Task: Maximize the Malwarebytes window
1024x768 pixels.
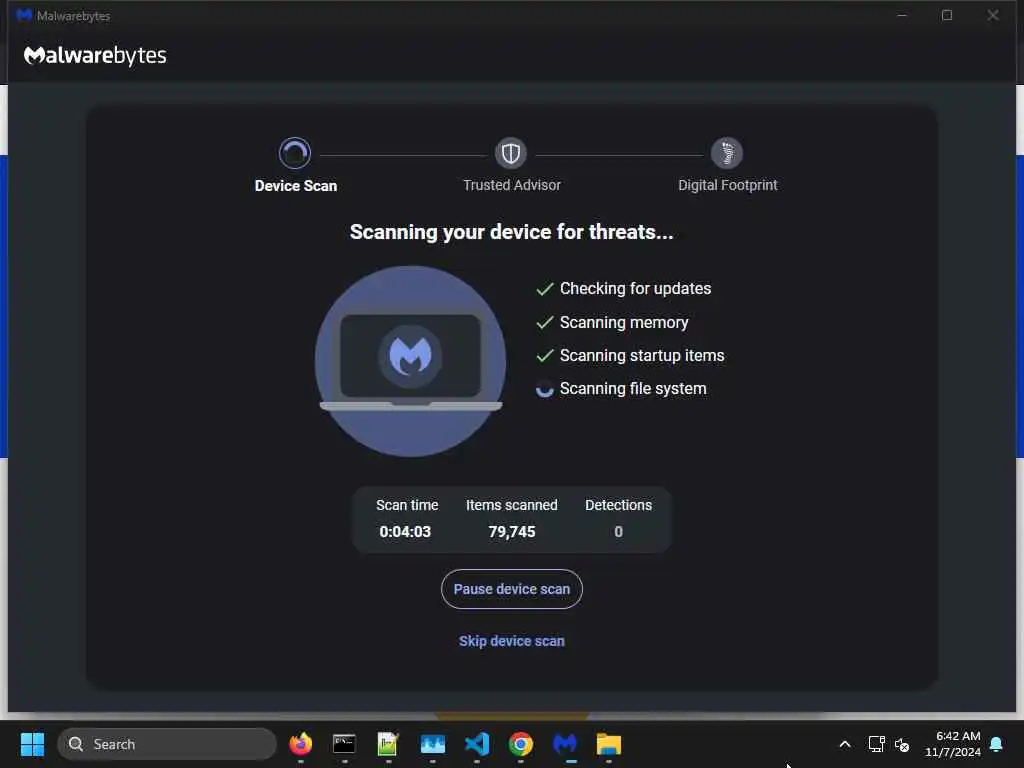Action: click(947, 15)
